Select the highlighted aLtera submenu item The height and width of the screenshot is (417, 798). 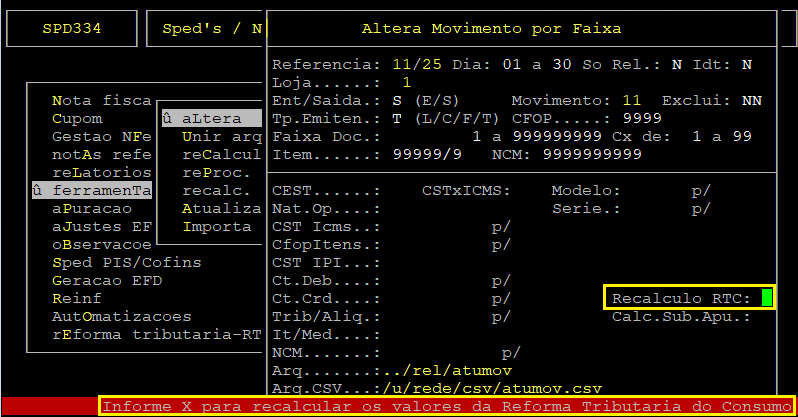(x=211, y=119)
